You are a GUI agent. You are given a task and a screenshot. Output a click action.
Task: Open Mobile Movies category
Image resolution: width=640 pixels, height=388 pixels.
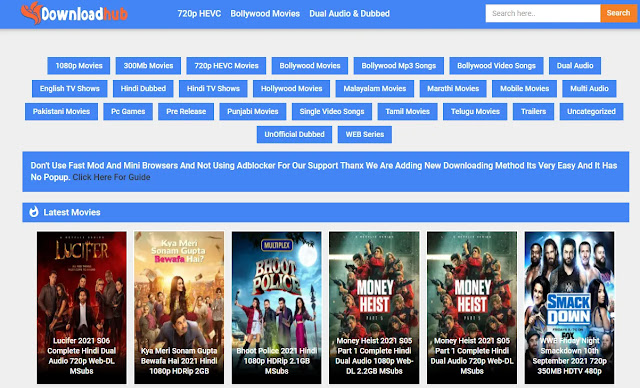524,89
